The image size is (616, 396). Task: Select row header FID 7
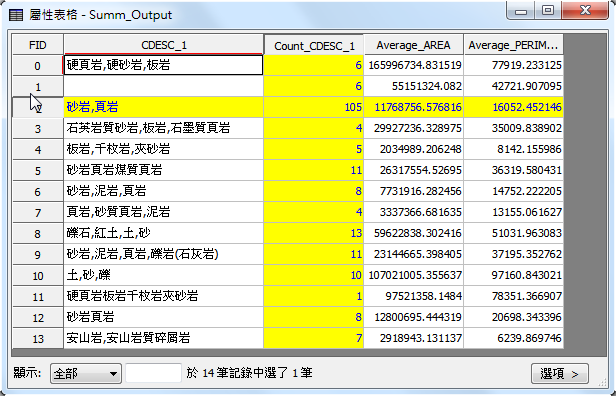click(38, 213)
